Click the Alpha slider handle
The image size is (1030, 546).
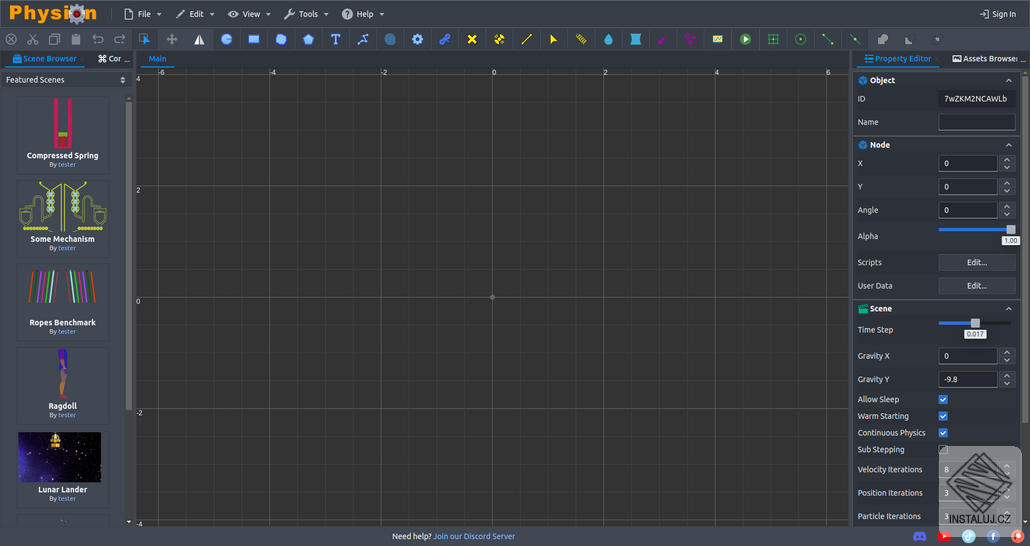(1011, 229)
